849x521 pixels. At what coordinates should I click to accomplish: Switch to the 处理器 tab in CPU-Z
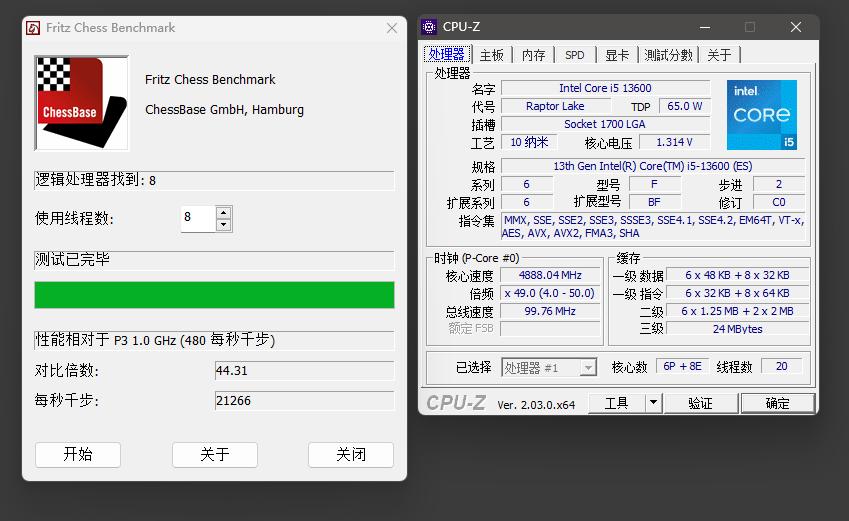pos(447,55)
